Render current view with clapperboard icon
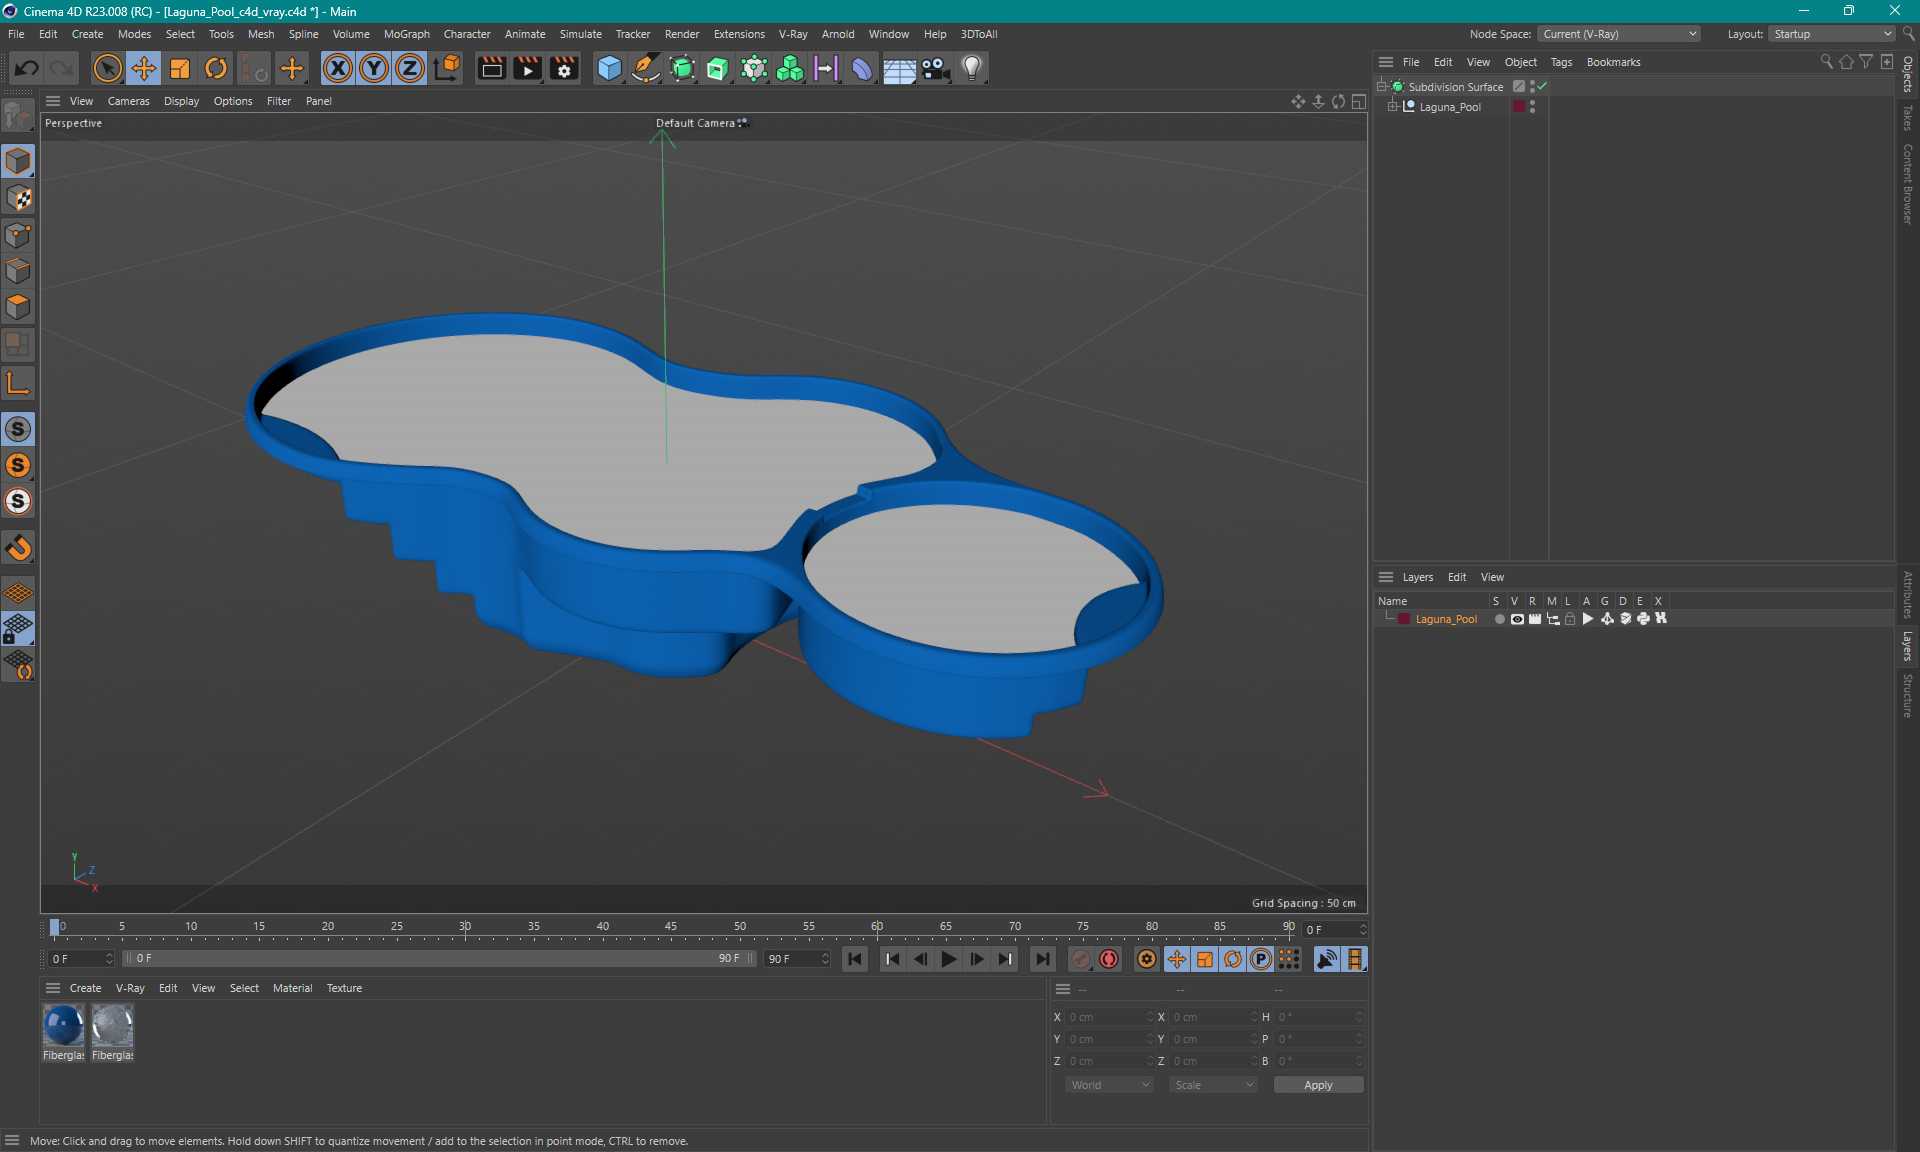Image resolution: width=1920 pixels, height=1152 pixels. tap(491, 68)
